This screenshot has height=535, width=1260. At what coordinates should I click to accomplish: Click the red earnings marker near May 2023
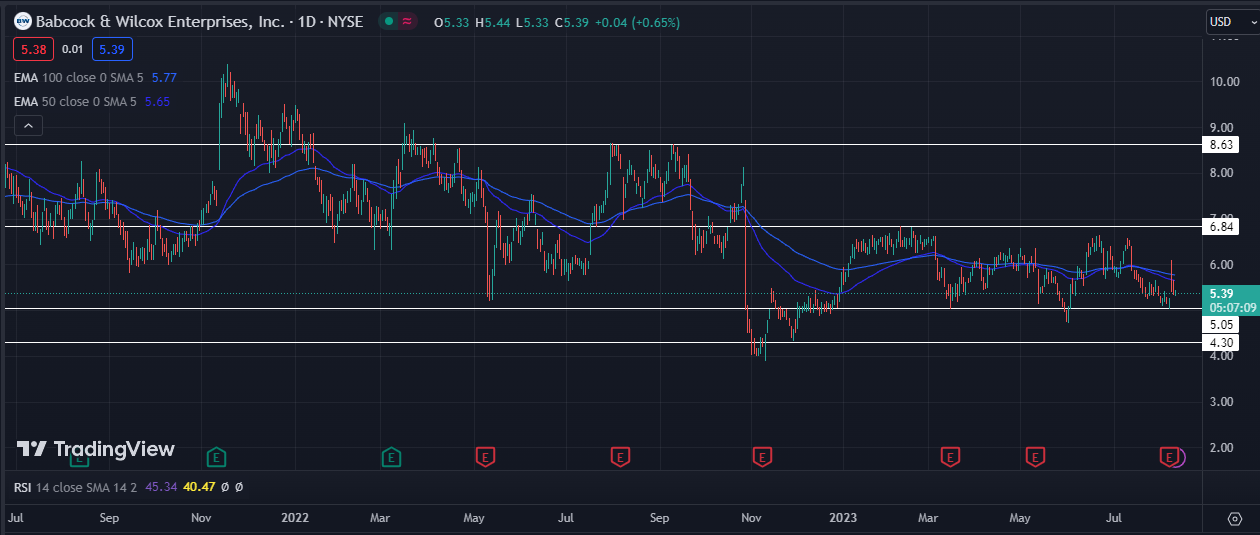coord(1035,457)
